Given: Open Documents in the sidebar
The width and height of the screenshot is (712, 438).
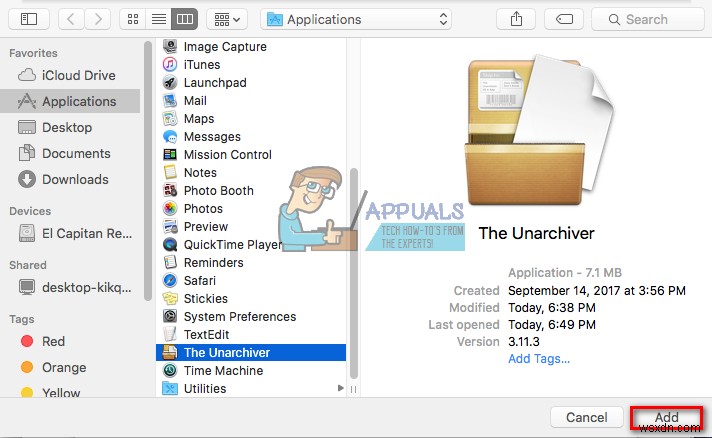Looking at the screenshot, I should [x=70, y=153].
